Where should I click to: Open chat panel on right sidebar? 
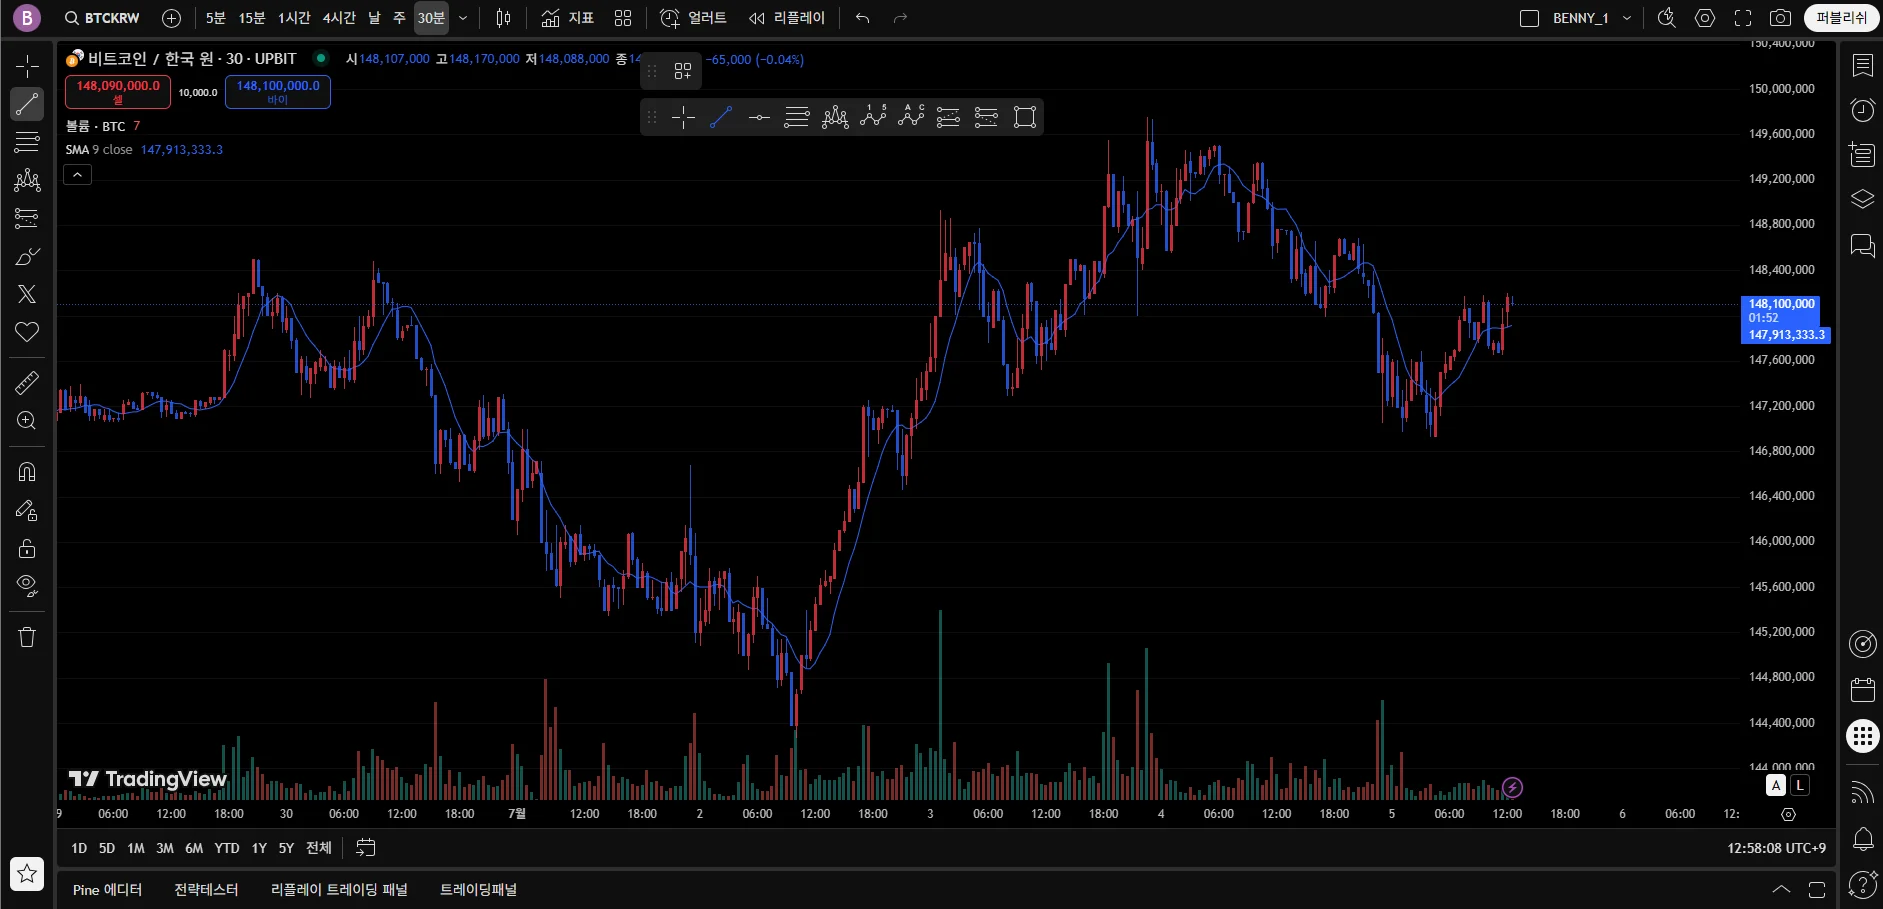pos(1862,245)
